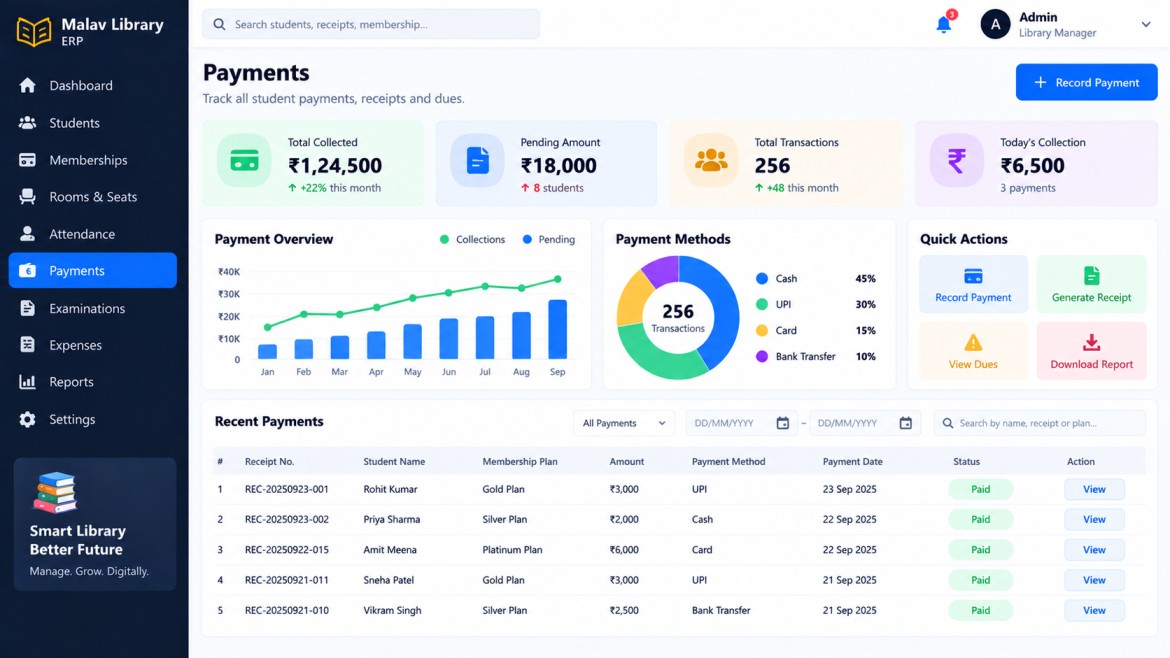Open the All Payments filter dropdown

click(624, 423)
